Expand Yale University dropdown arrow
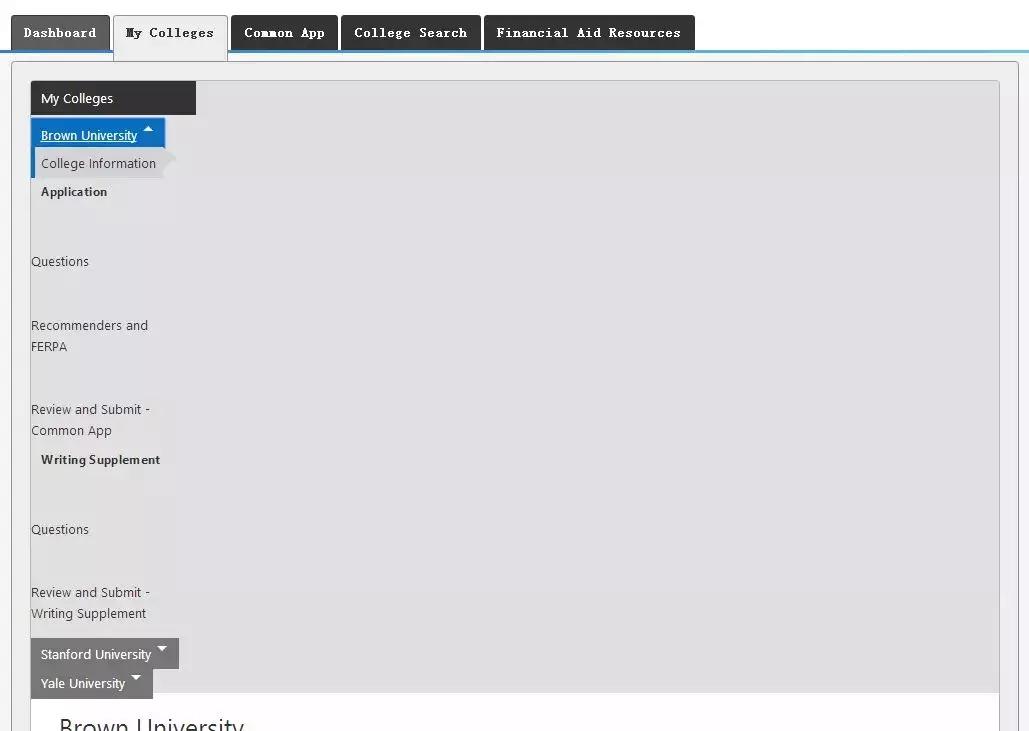 click(136, 677)
